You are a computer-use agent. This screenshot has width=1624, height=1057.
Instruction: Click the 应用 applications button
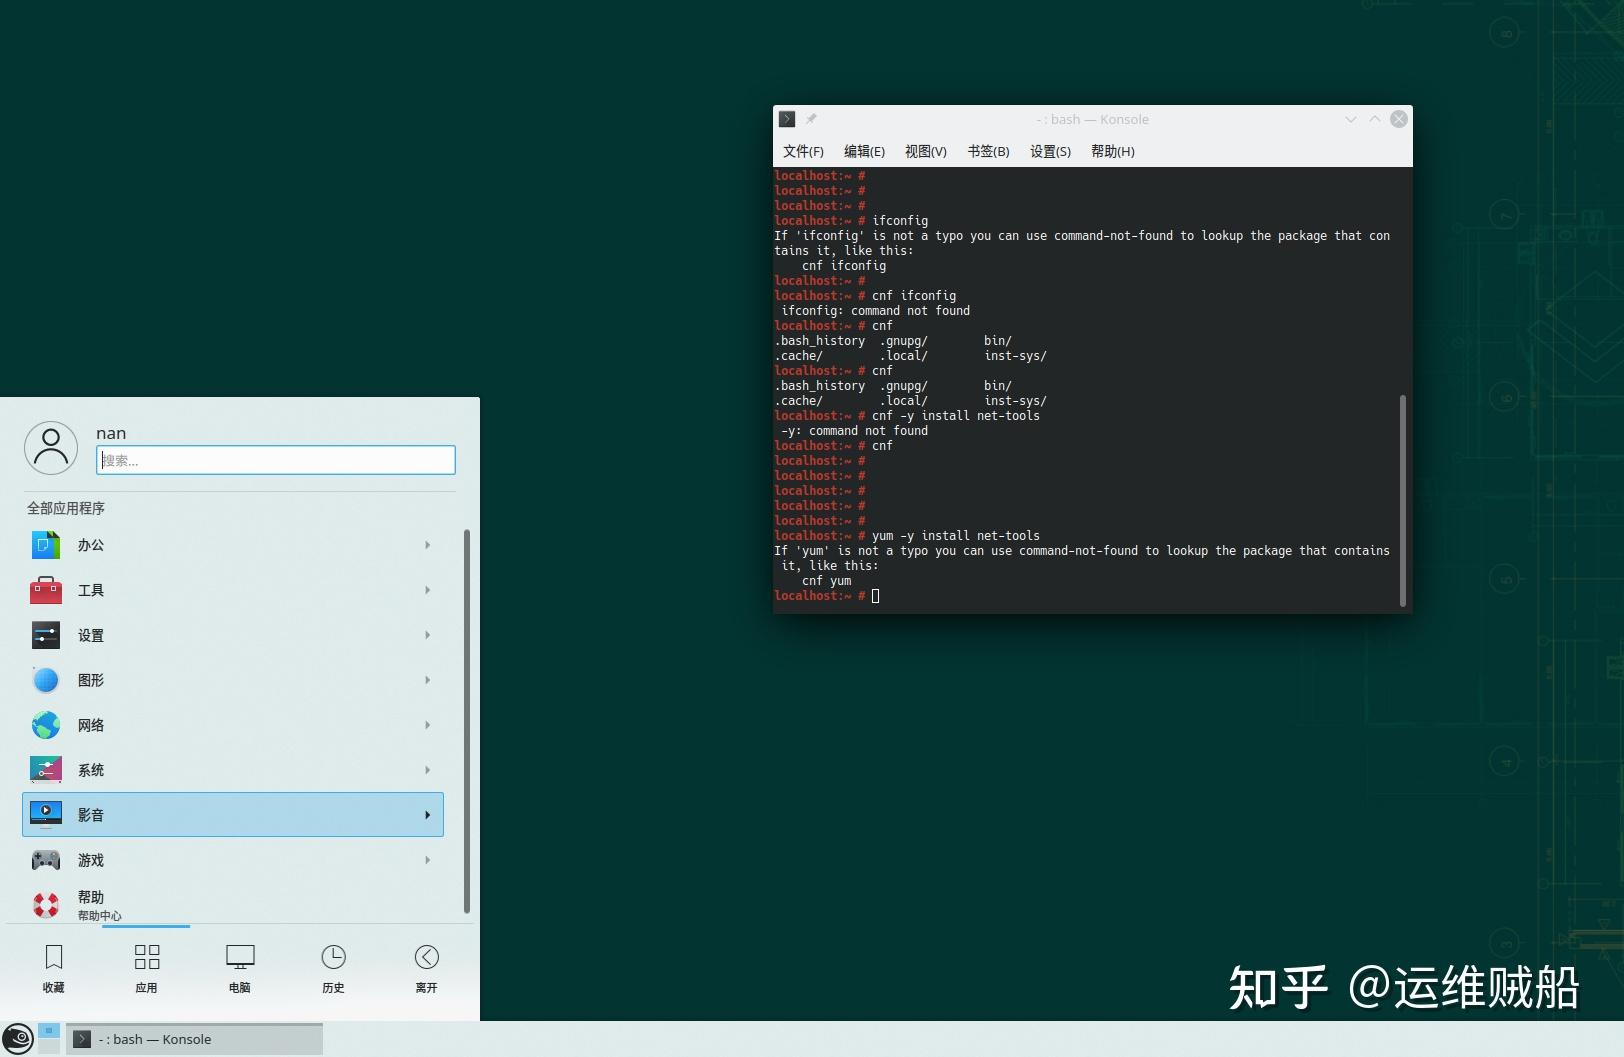point(146,967)
